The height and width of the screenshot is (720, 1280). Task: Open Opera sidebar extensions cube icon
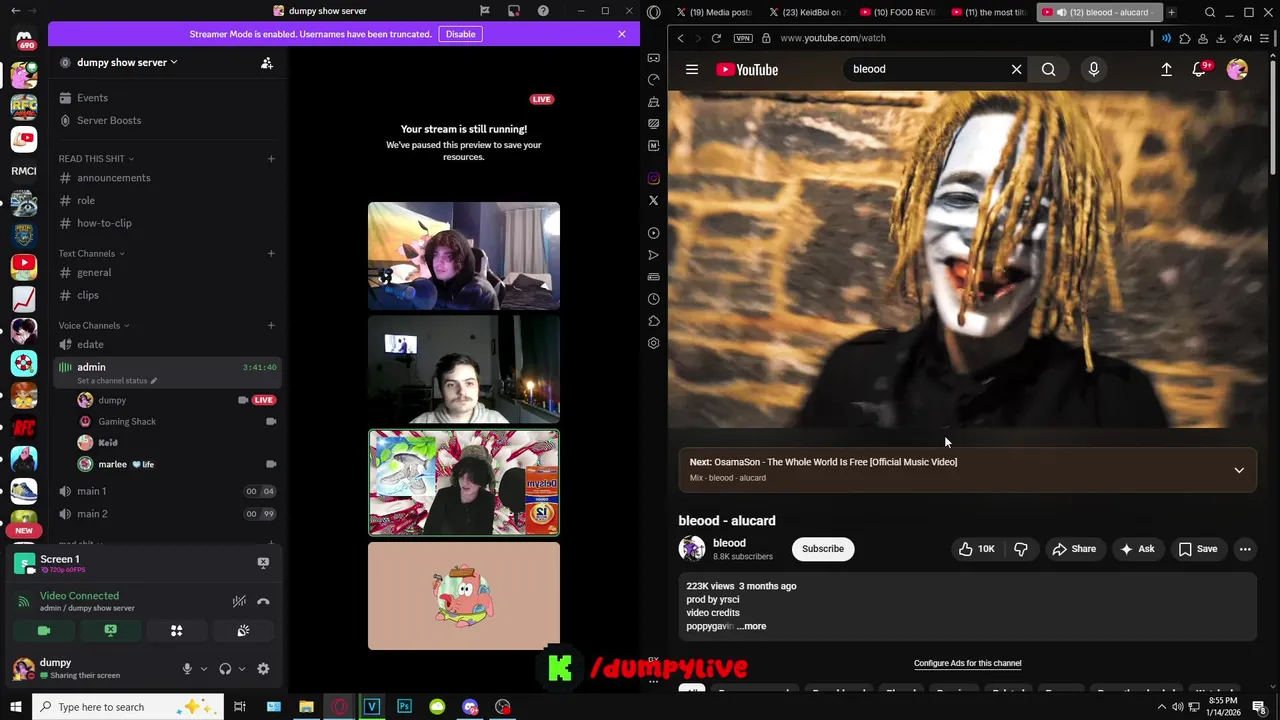pos(653,321)
